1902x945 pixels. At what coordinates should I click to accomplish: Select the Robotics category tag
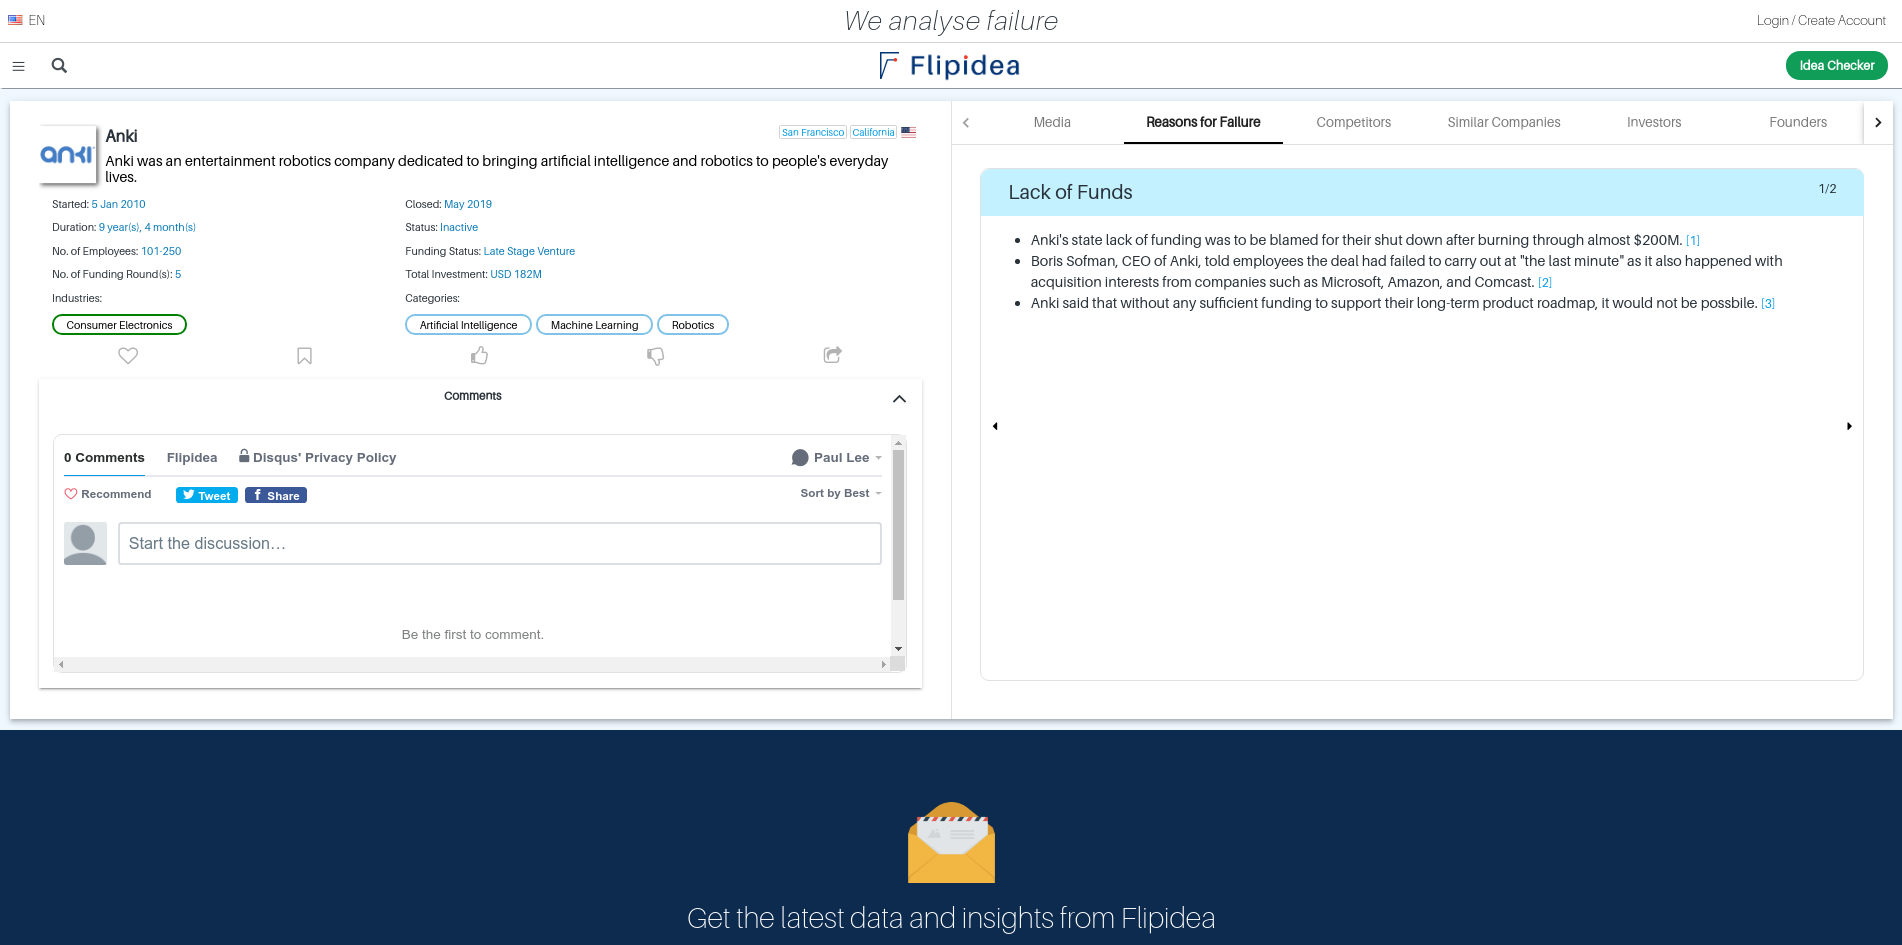pyautogui.click(x=693, y=325)
